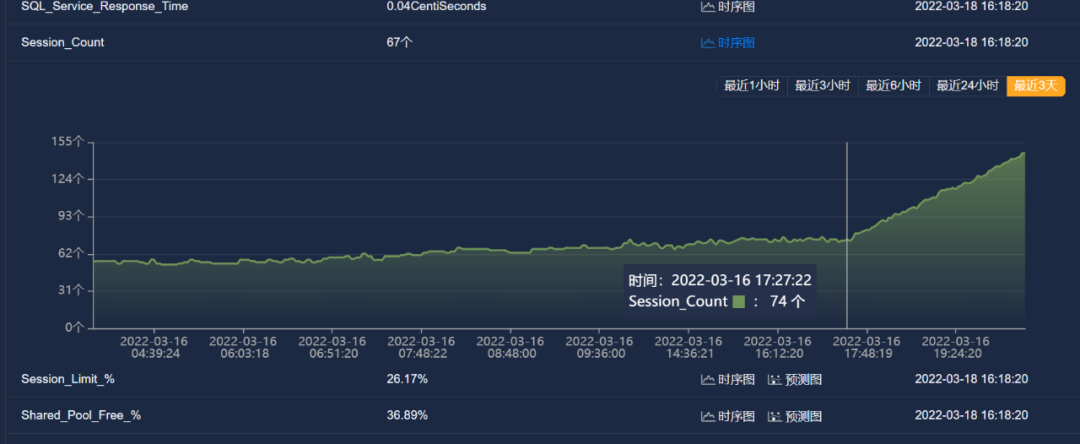Select the 最近3天 time range tab
Screen dimensions: 1080x444
point(1035,86)
